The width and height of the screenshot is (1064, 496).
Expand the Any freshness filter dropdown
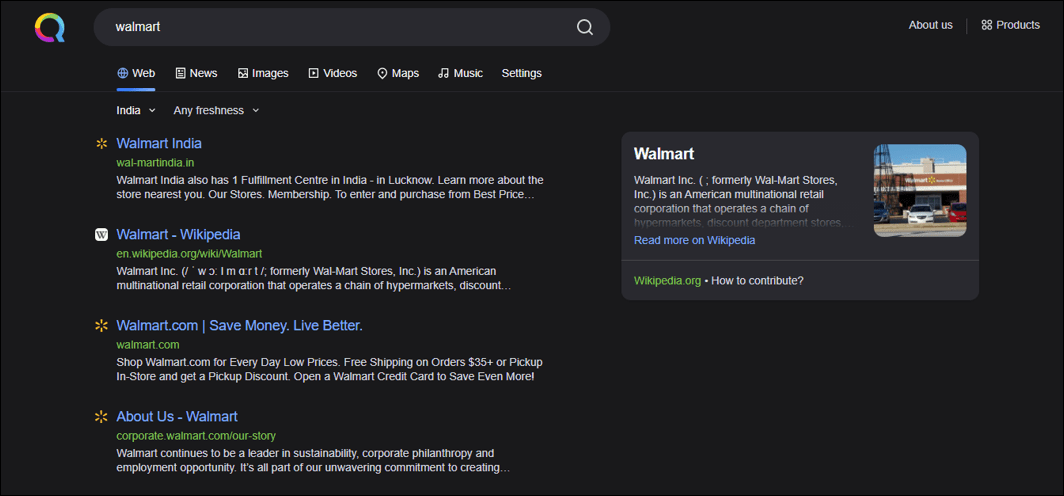(216, 110)
